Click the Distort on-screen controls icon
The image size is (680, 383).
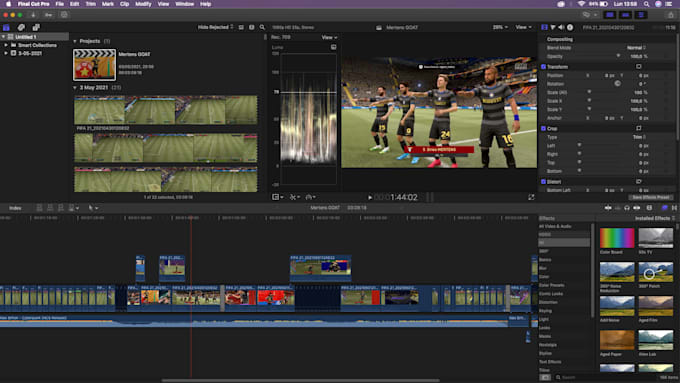click(638, 182)
